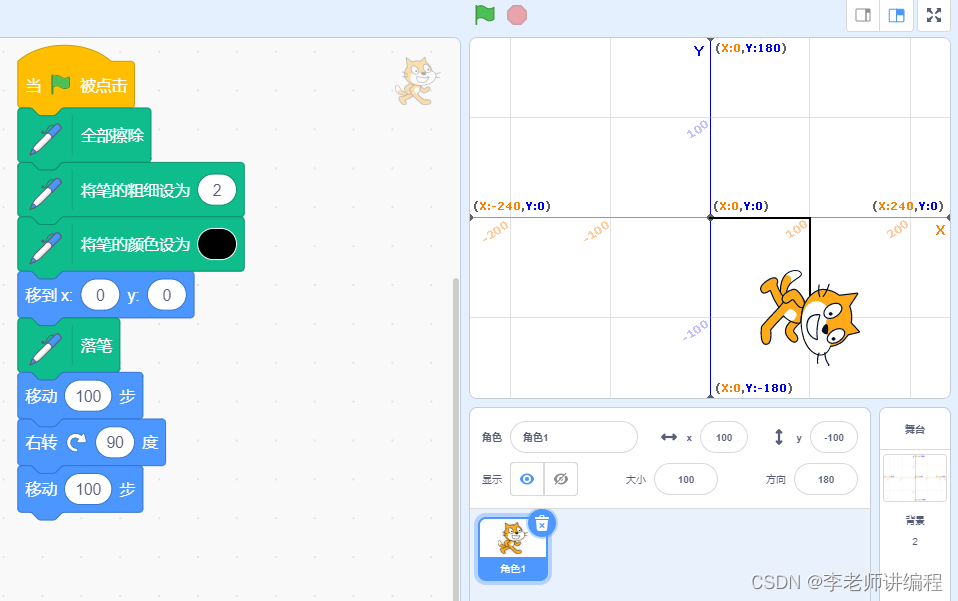Click the 当绿旗被点击 hat block
The width and height of the screenshot is (958, 601).
76,81
